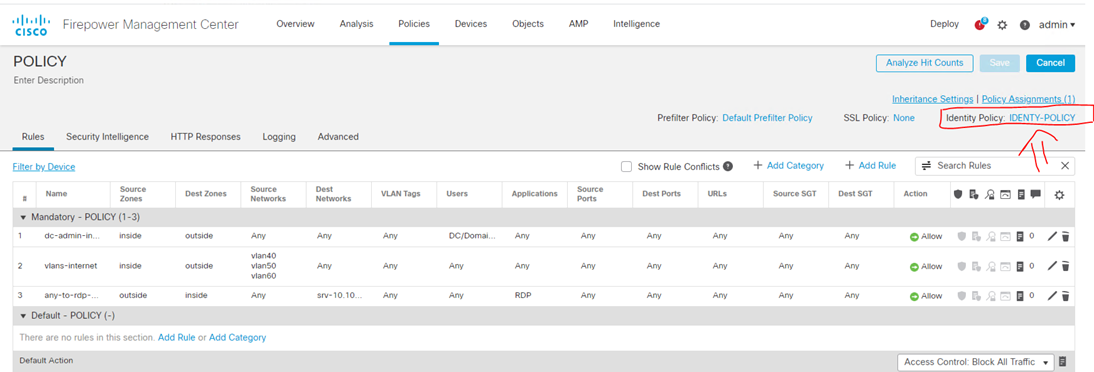Open the Default Action dropdown
This screenshot has height=372, width=1094.
(x=975, y=362)
